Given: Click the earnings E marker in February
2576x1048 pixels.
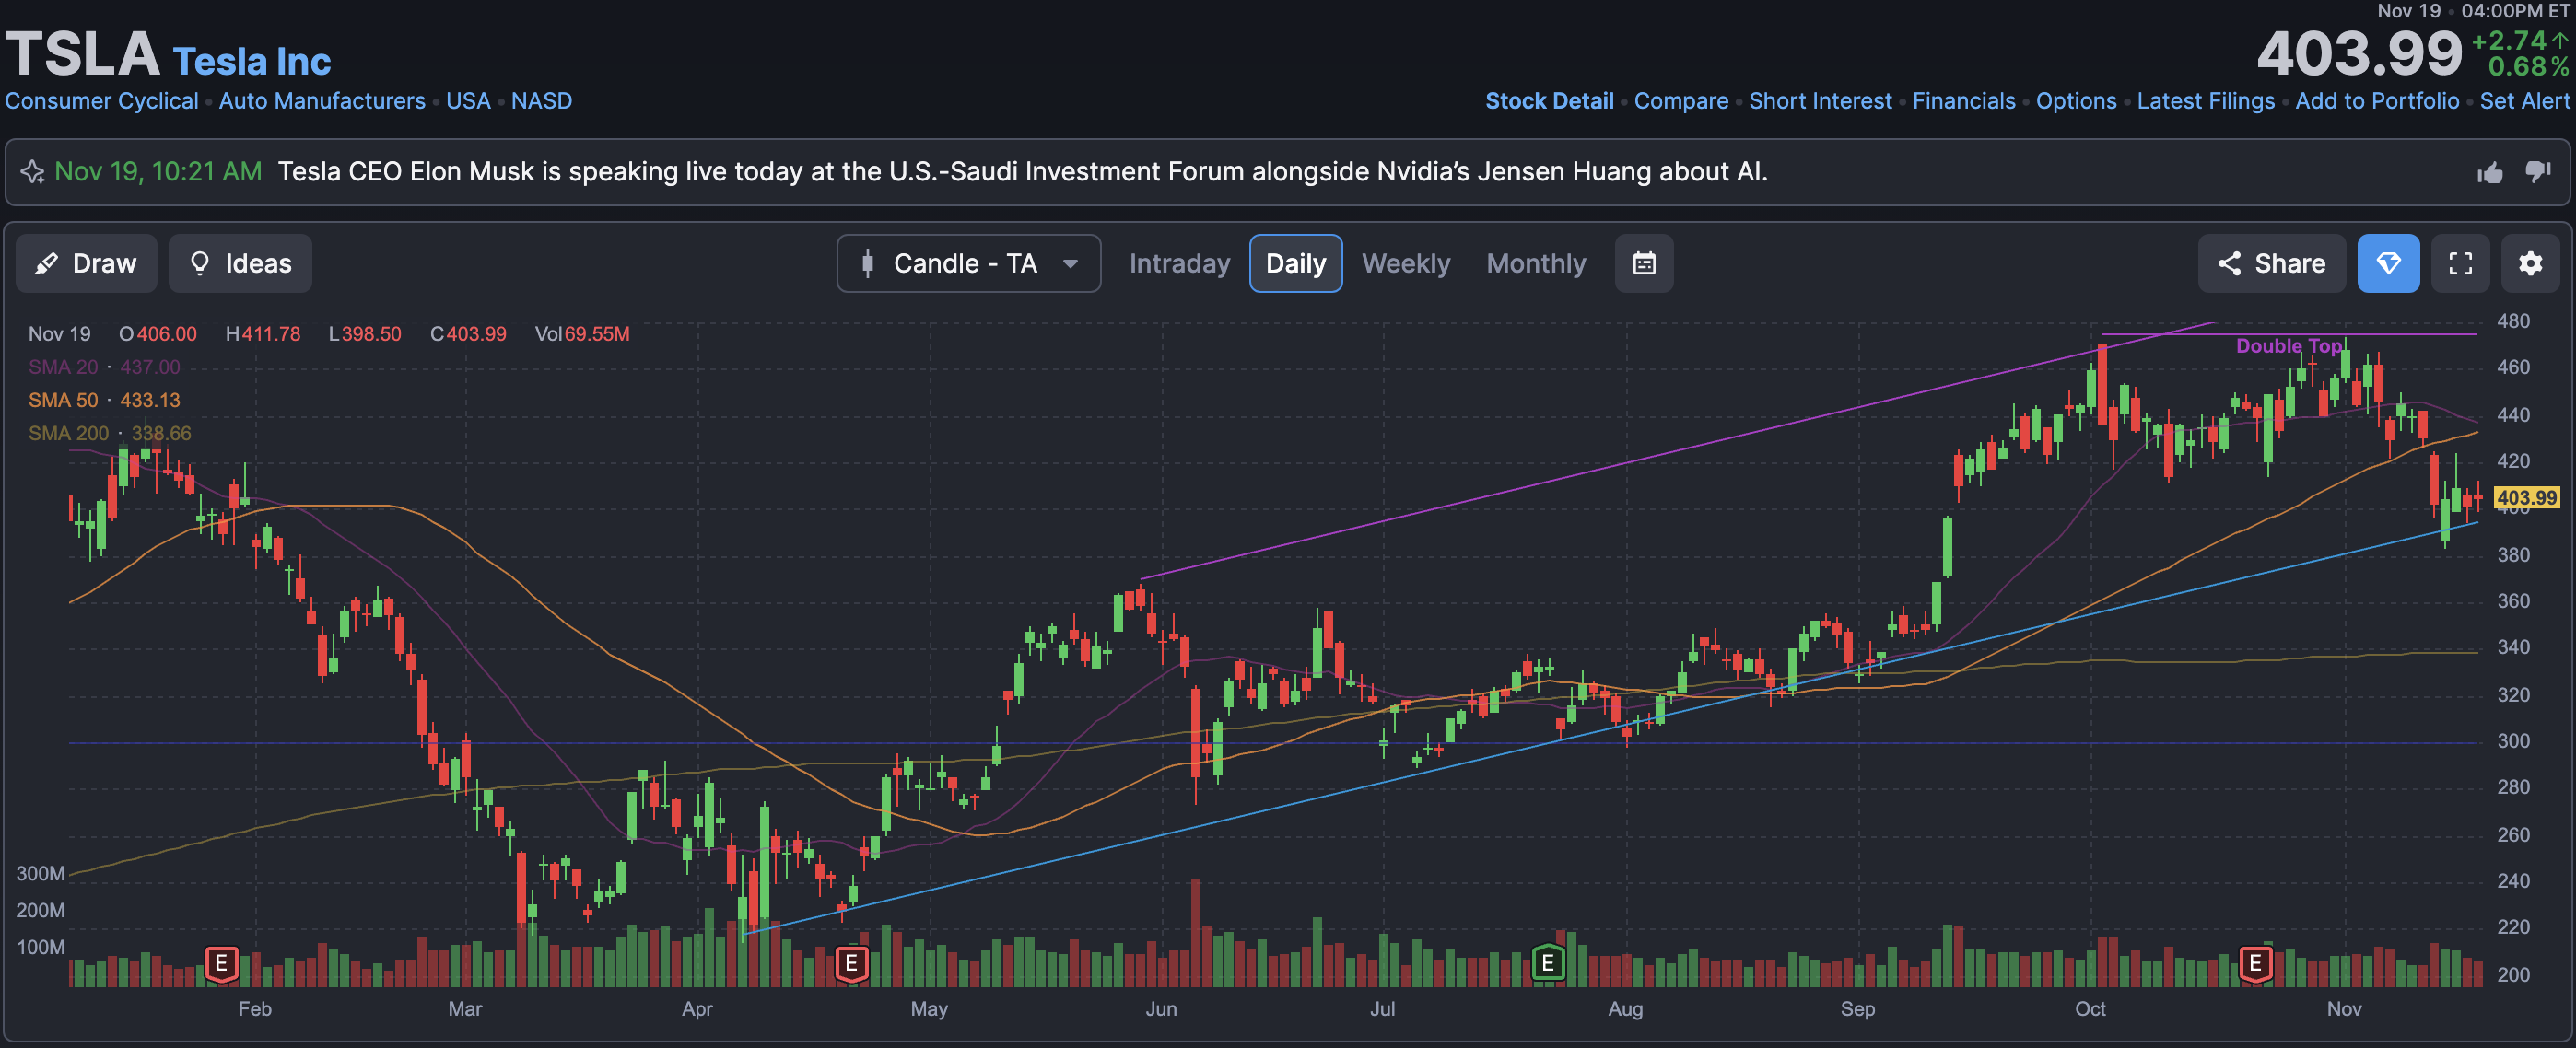Looking at the screenshot, I should coord(221,963).
